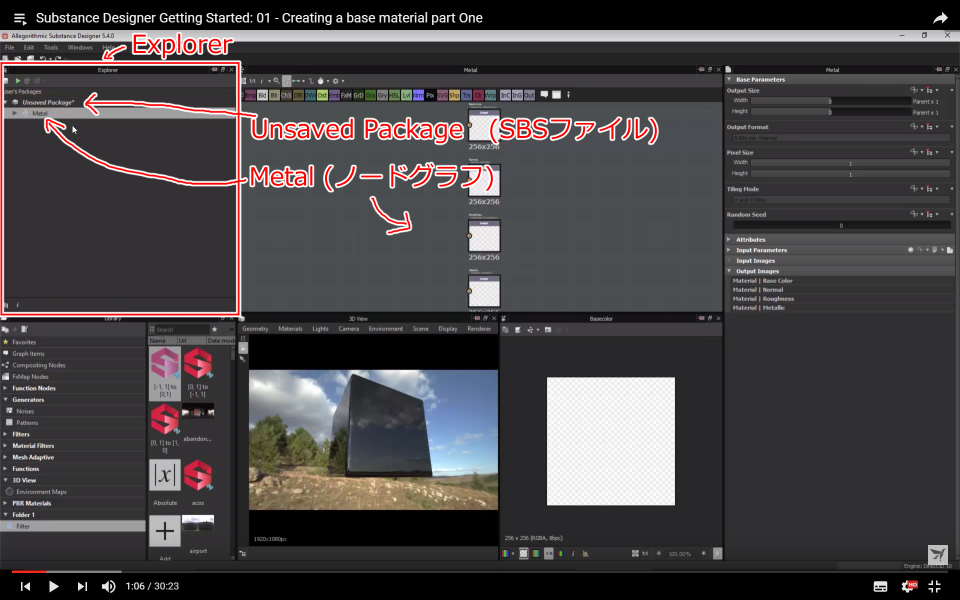Viewport: 960px width, 600px height.
Task: Play the YouTube video
Action: [x=53, y=587]
